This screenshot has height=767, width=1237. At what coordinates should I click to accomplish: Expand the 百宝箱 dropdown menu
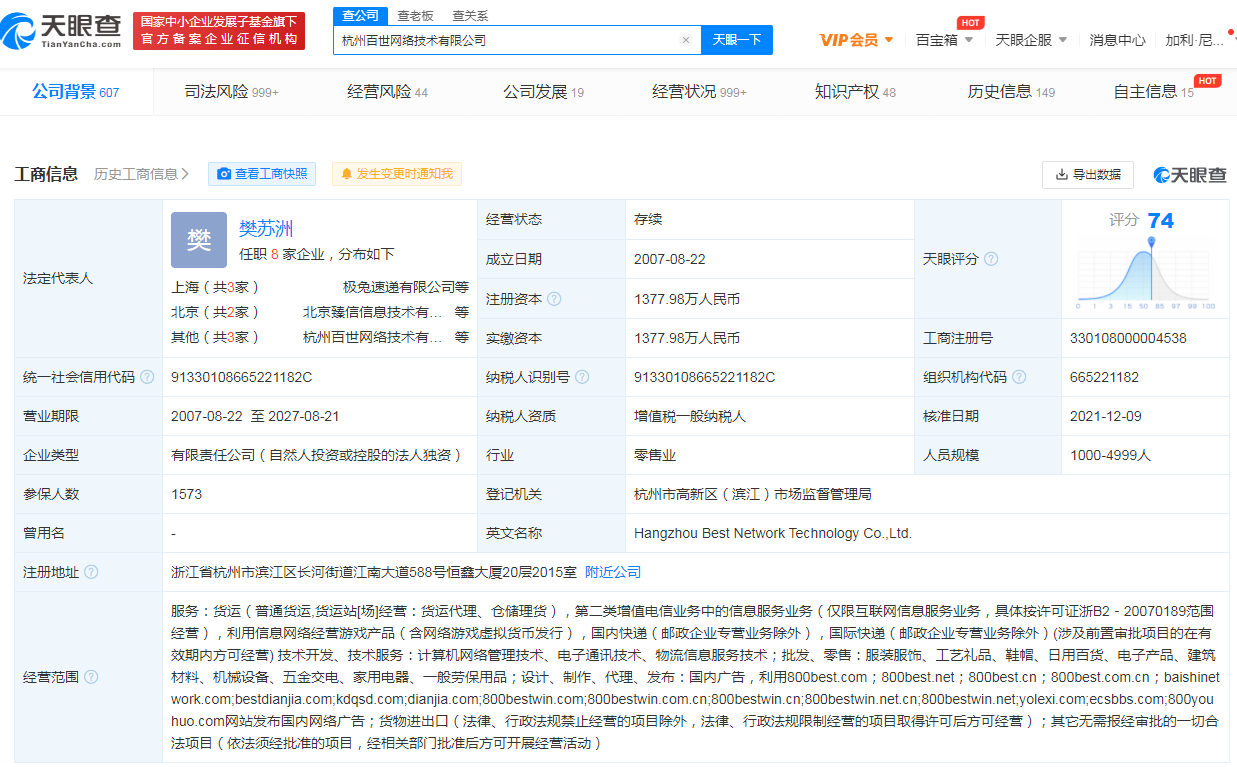(944, 40)
